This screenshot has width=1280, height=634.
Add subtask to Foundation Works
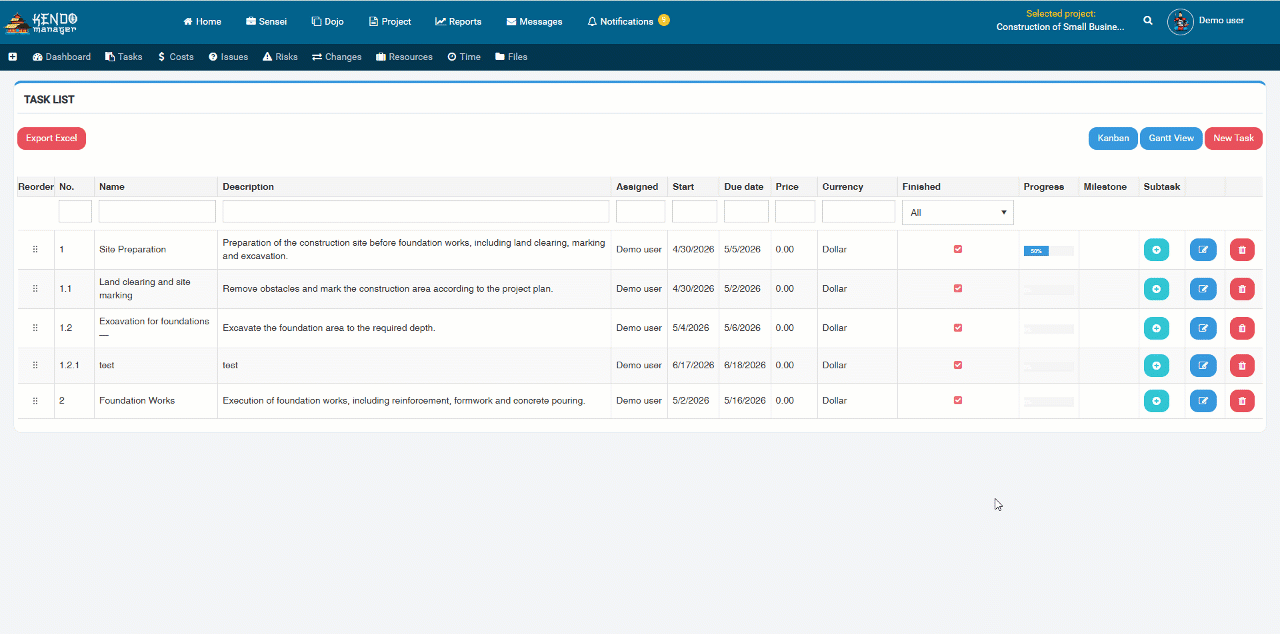[1157, 401]
